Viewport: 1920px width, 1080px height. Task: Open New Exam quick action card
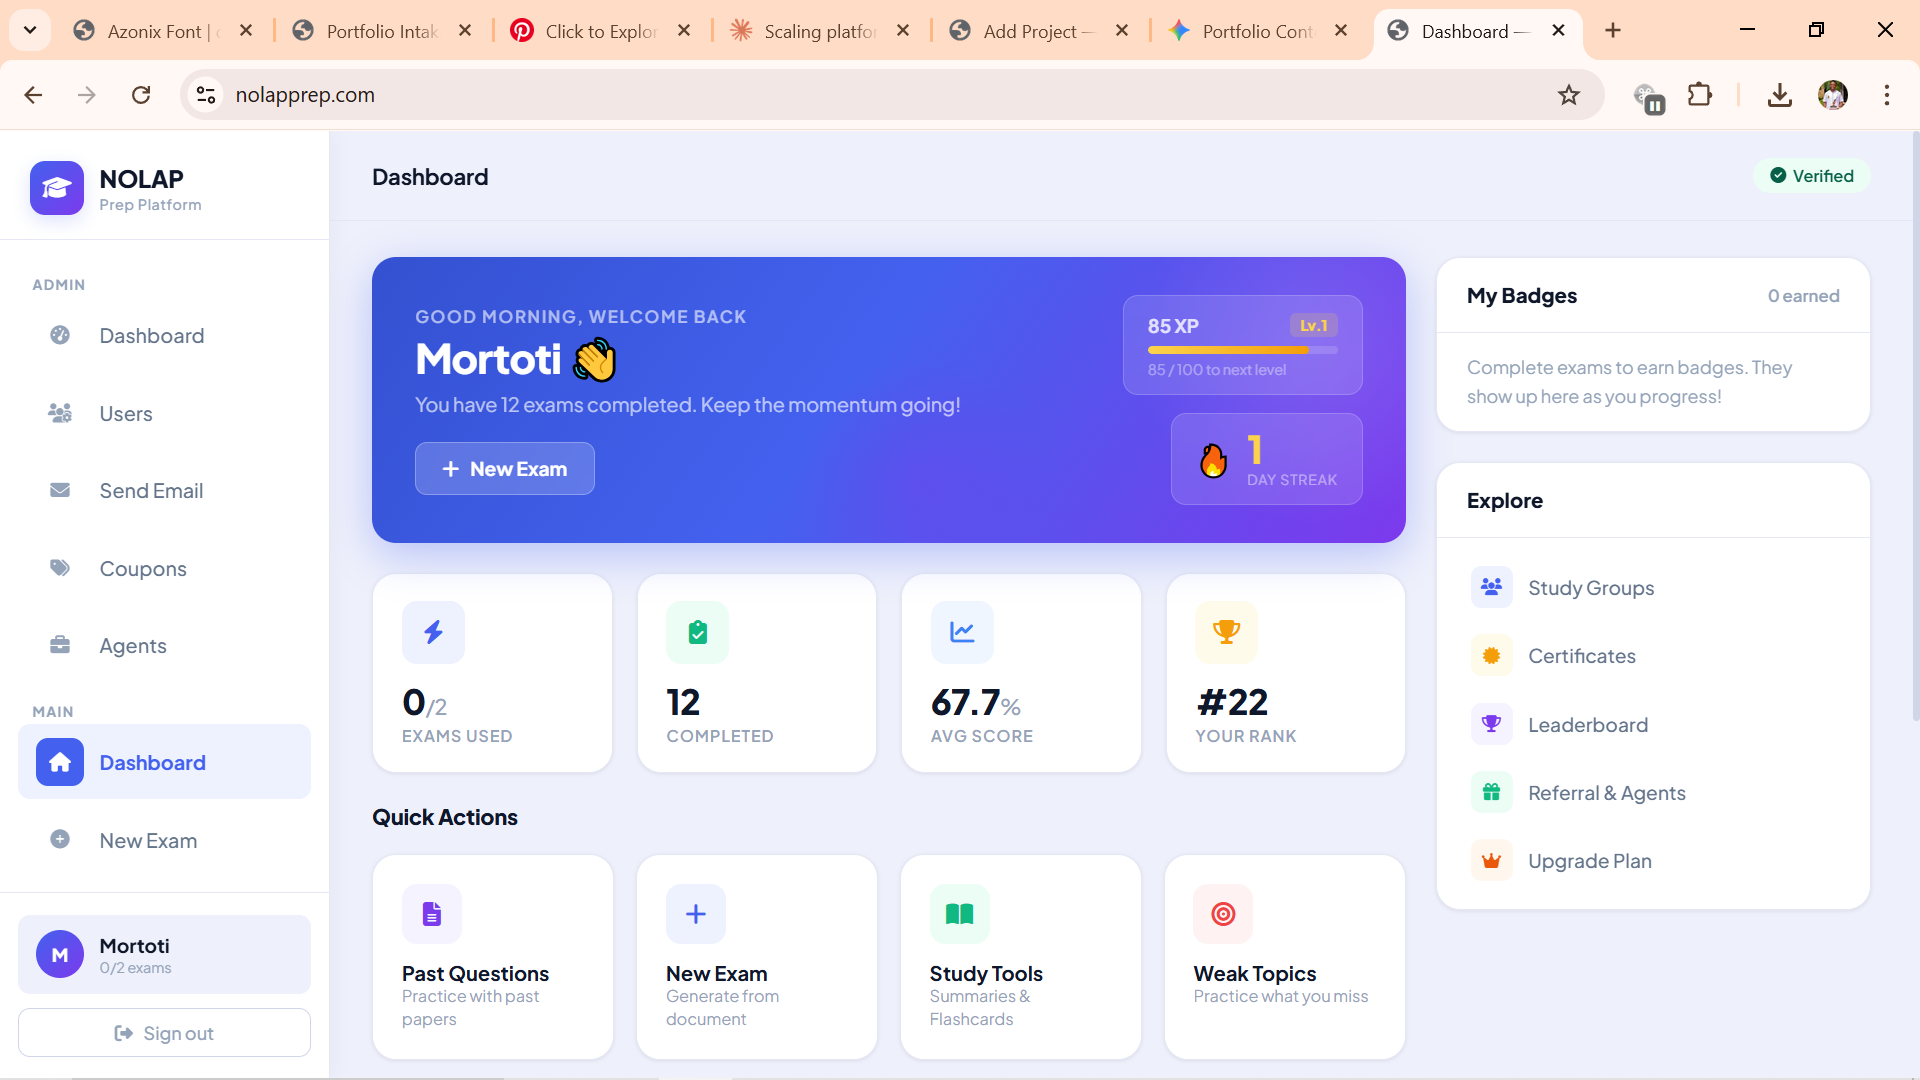[x=757, y=957]
